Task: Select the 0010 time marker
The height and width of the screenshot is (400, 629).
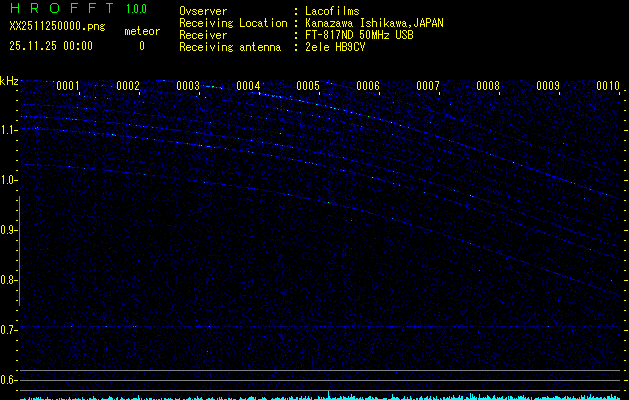Action: click(x=608, y=86)
